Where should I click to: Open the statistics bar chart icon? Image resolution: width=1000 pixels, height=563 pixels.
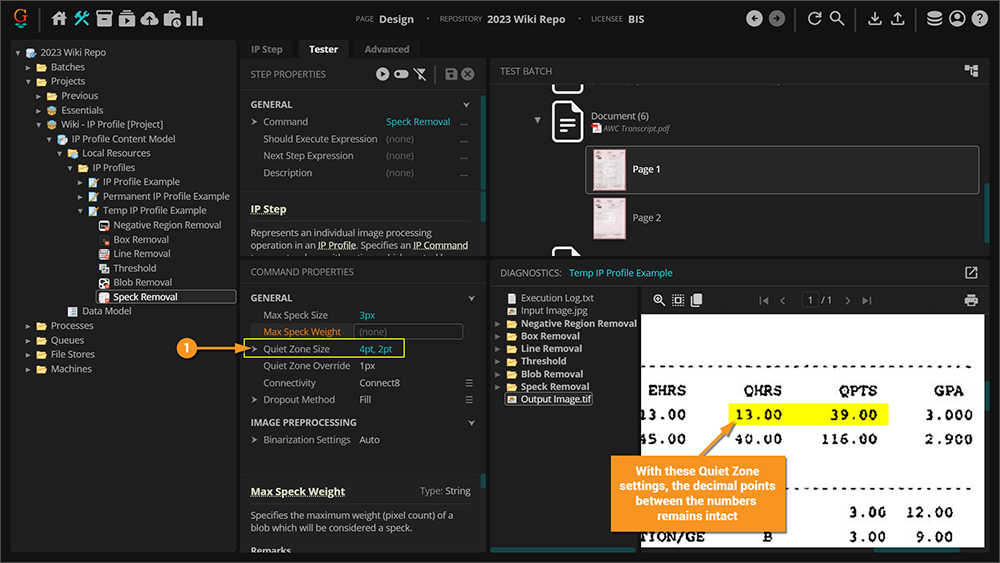click(x=194, y=18)
